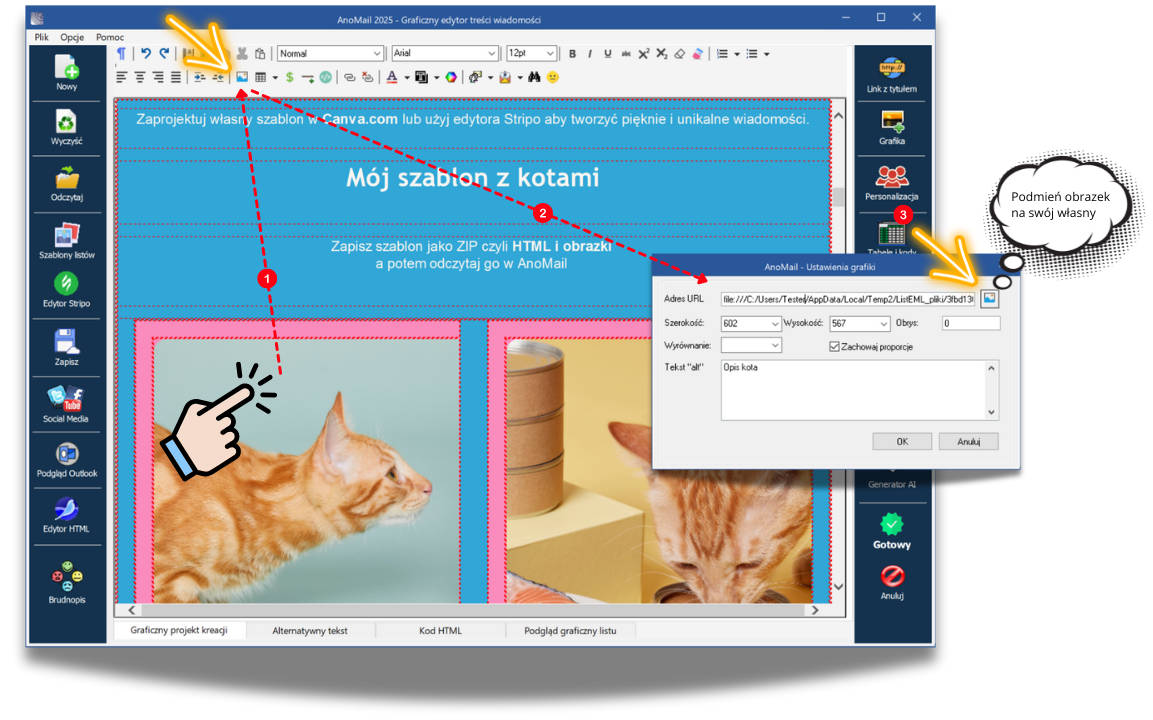Viewport: 1153px width, 720px height.
Task: Open Personalizacja people icon
Action: (x=891, y=177)
